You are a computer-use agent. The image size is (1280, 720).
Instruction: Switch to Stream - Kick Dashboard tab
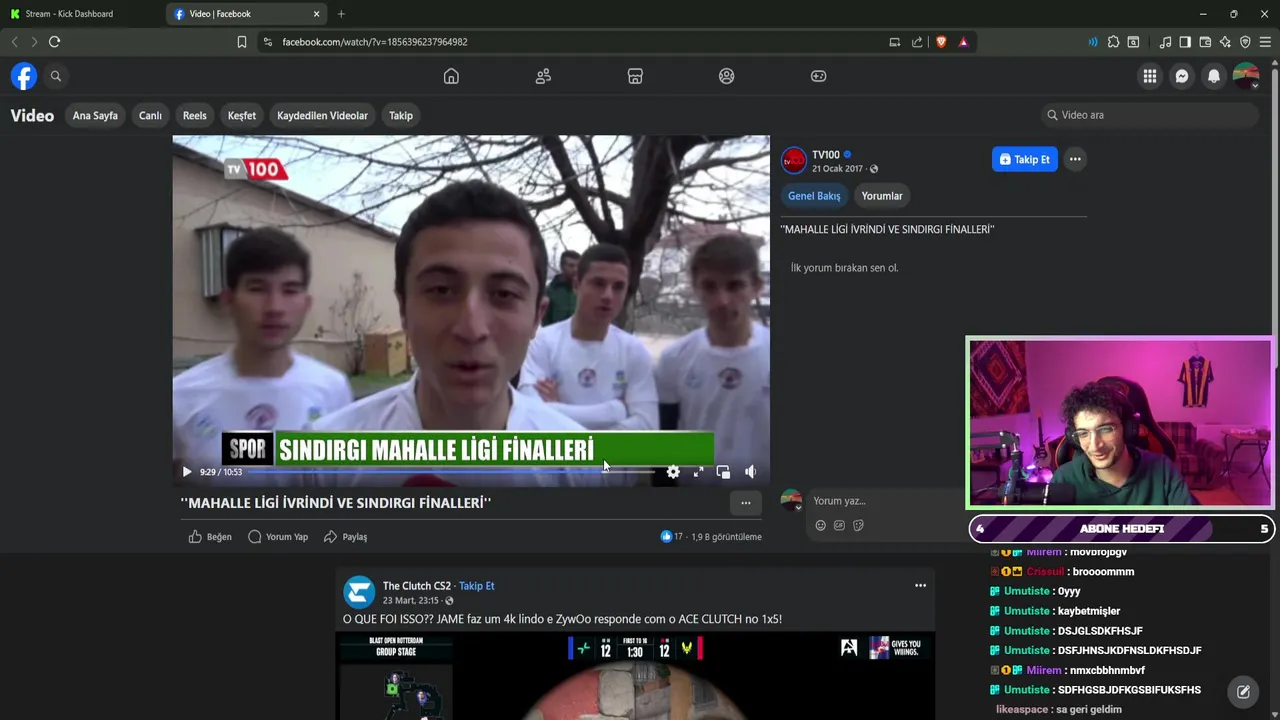coord(84,14)
